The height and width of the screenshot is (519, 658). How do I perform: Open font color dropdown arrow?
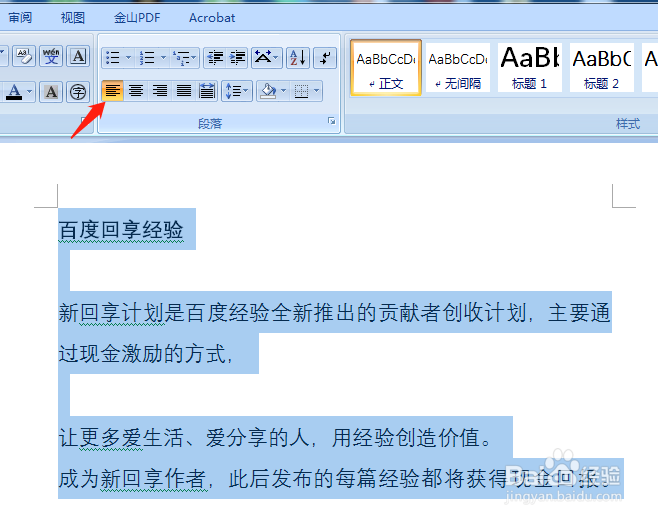click(x=29, y=92)
